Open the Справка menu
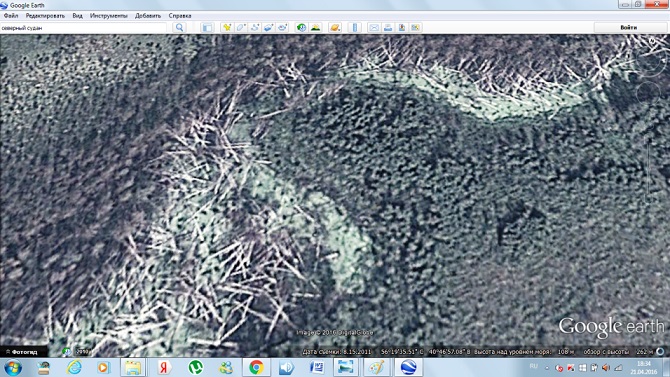The width and height of the screenshot is (670, 377). coord(180,16)
